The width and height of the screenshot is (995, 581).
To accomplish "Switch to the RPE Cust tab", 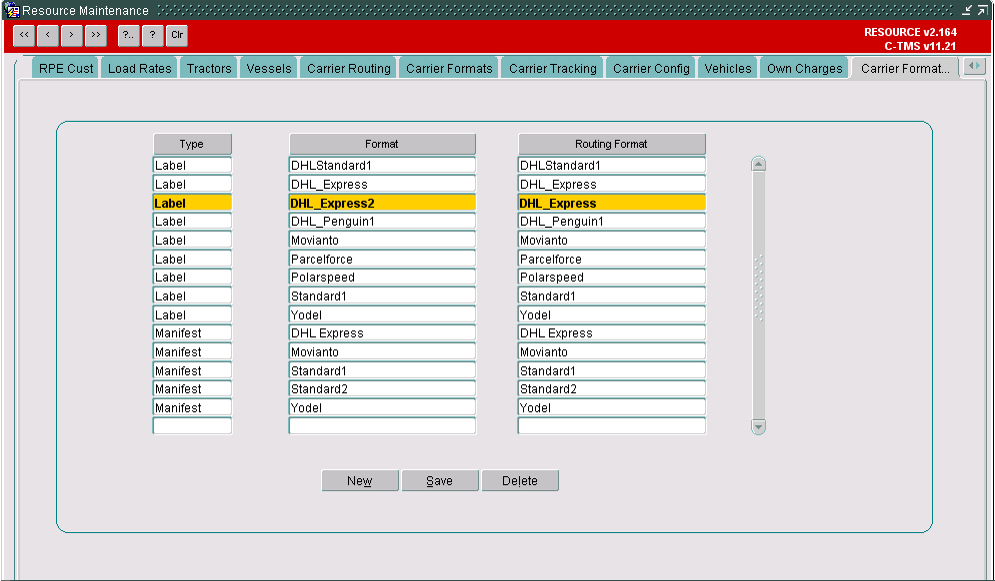I will coord(65,69).
